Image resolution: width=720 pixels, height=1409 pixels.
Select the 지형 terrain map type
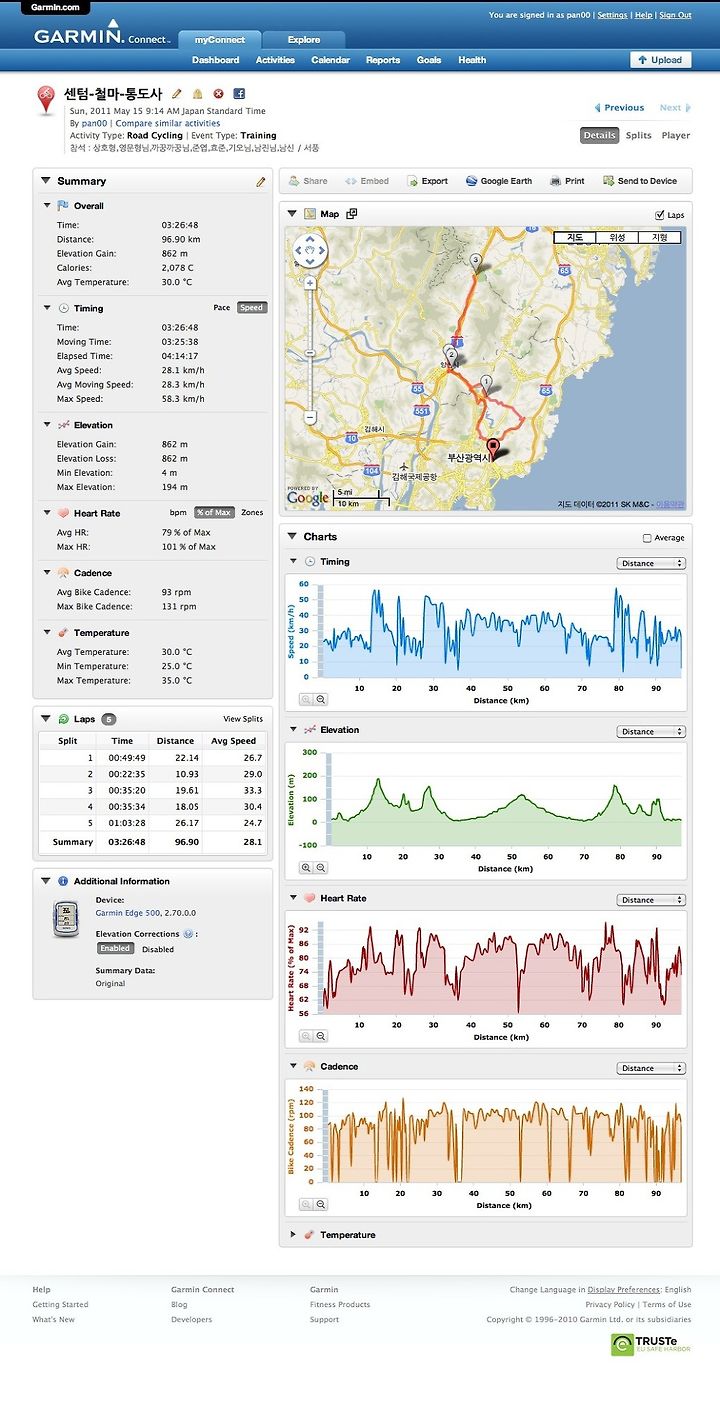pyautogui.click(x=659, y=237)
